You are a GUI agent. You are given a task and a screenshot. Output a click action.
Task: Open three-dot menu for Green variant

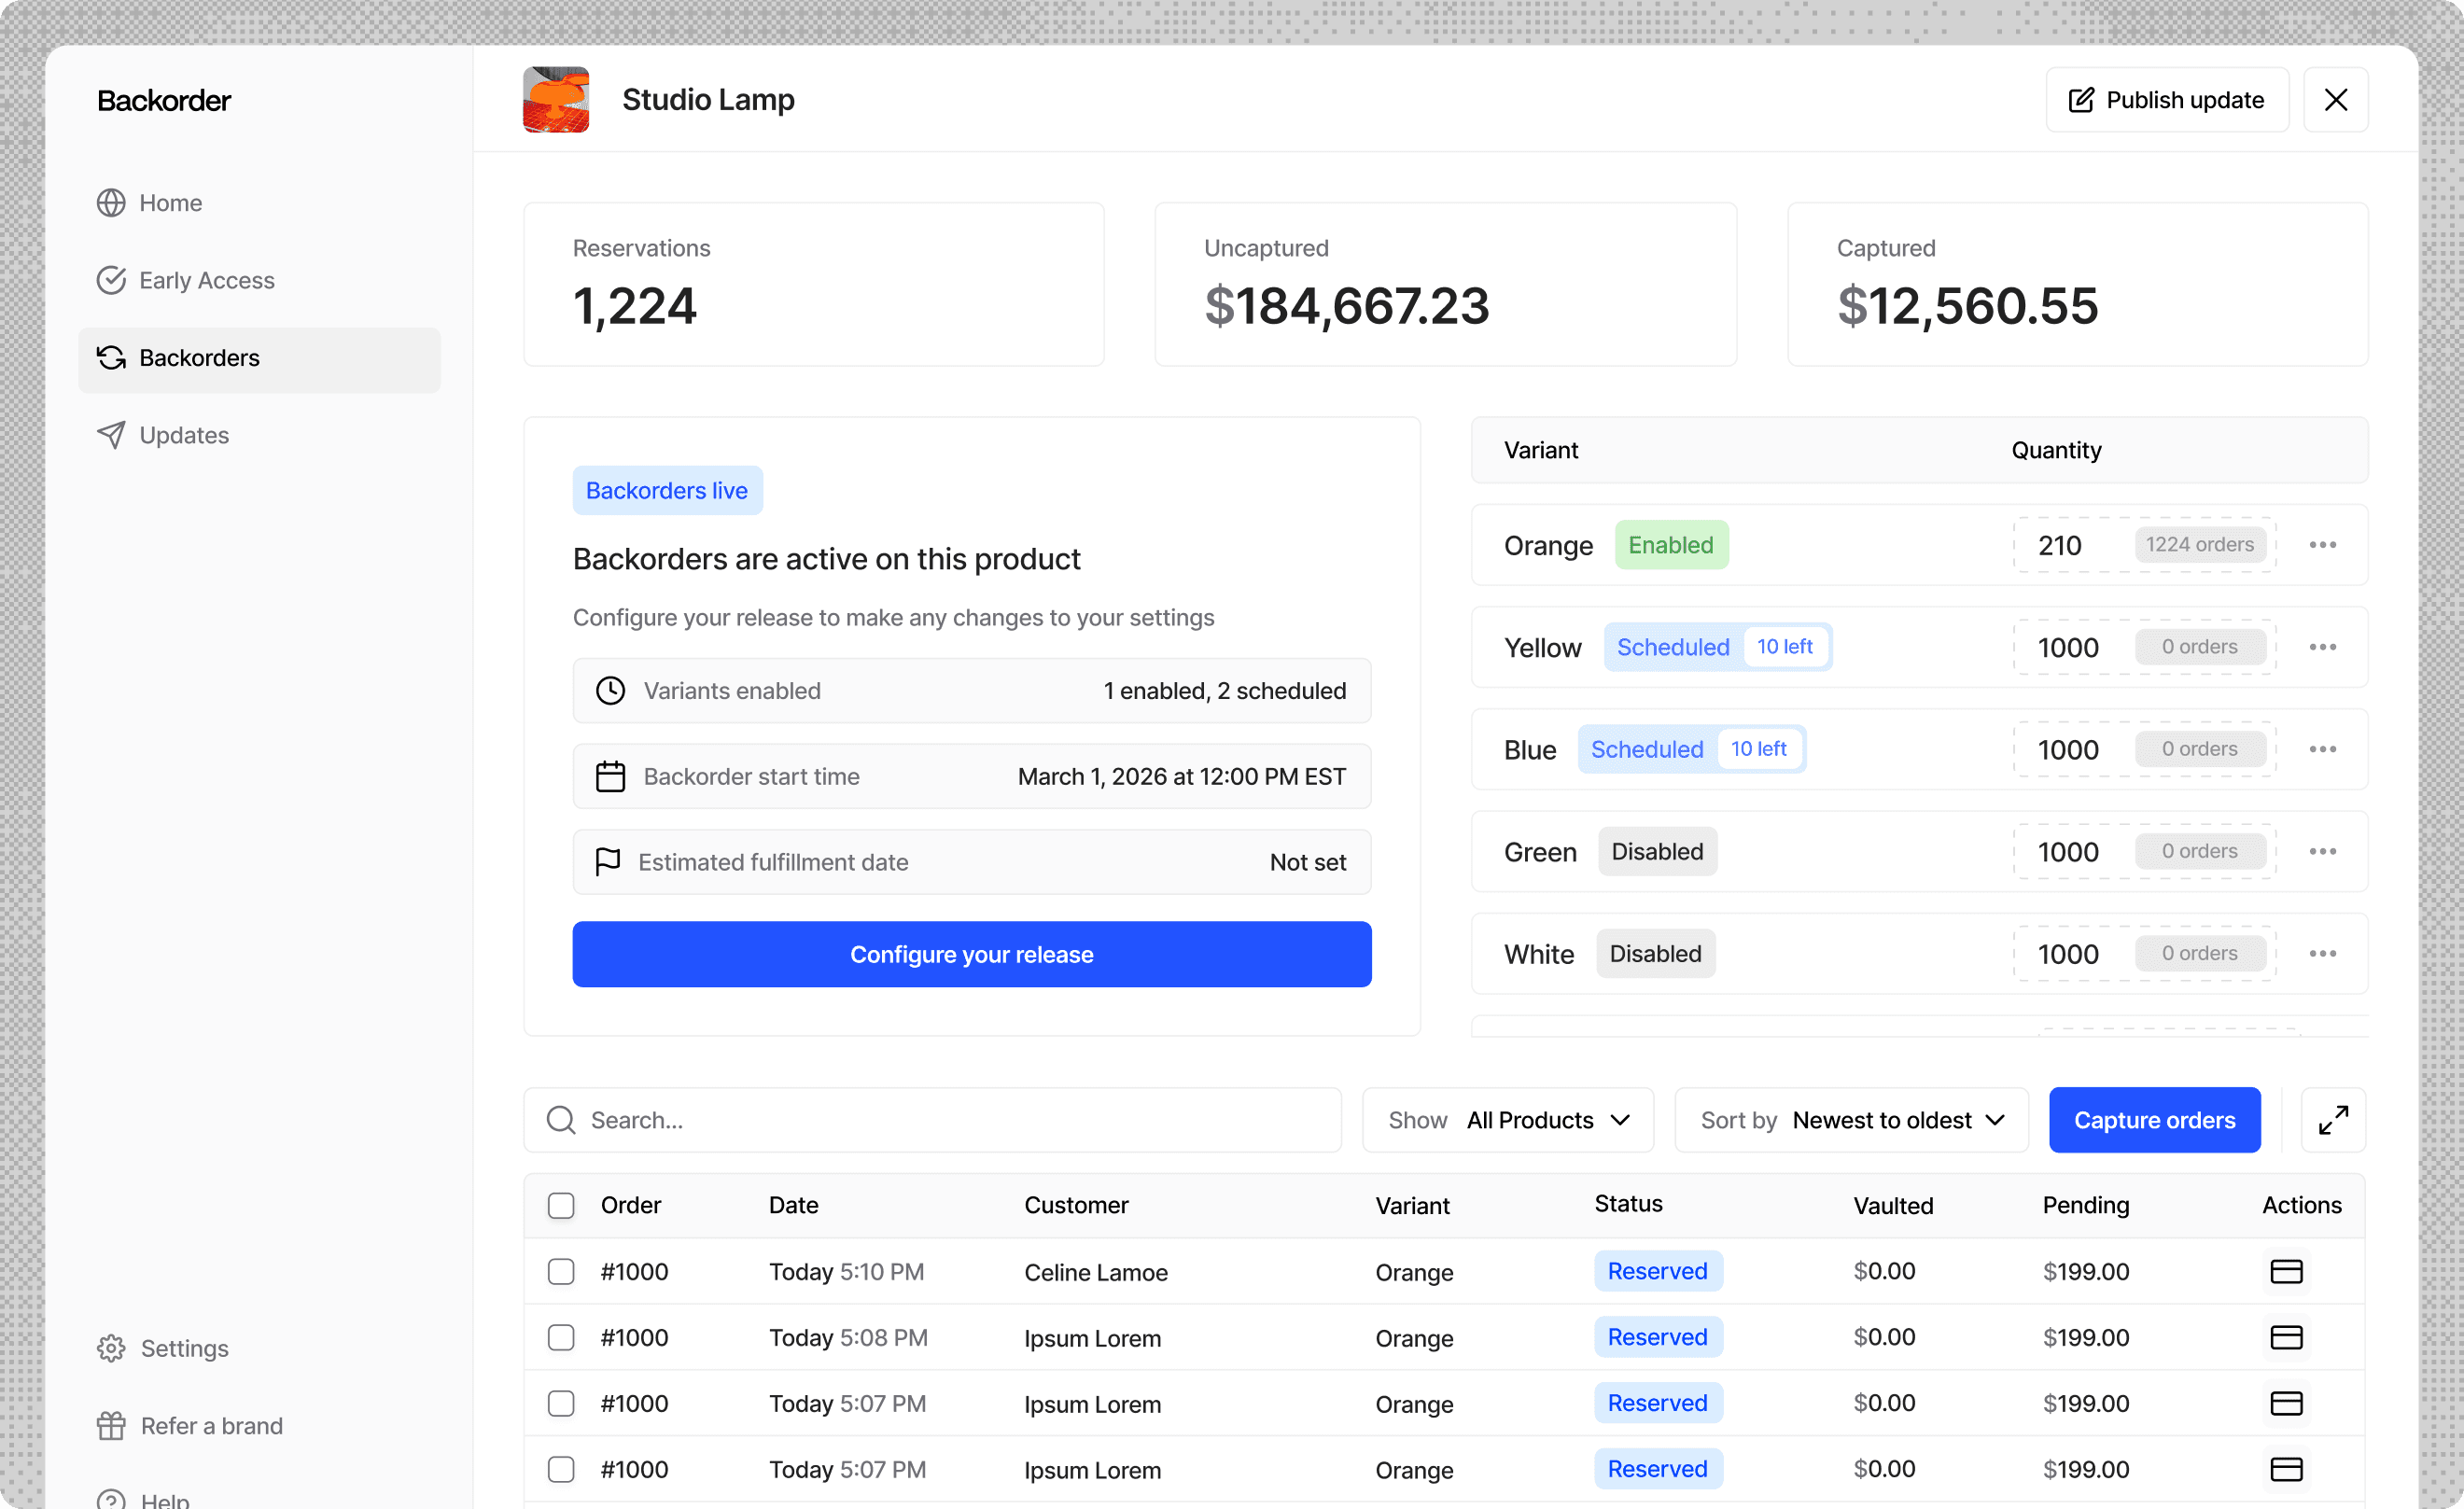tap(2322, 851)
